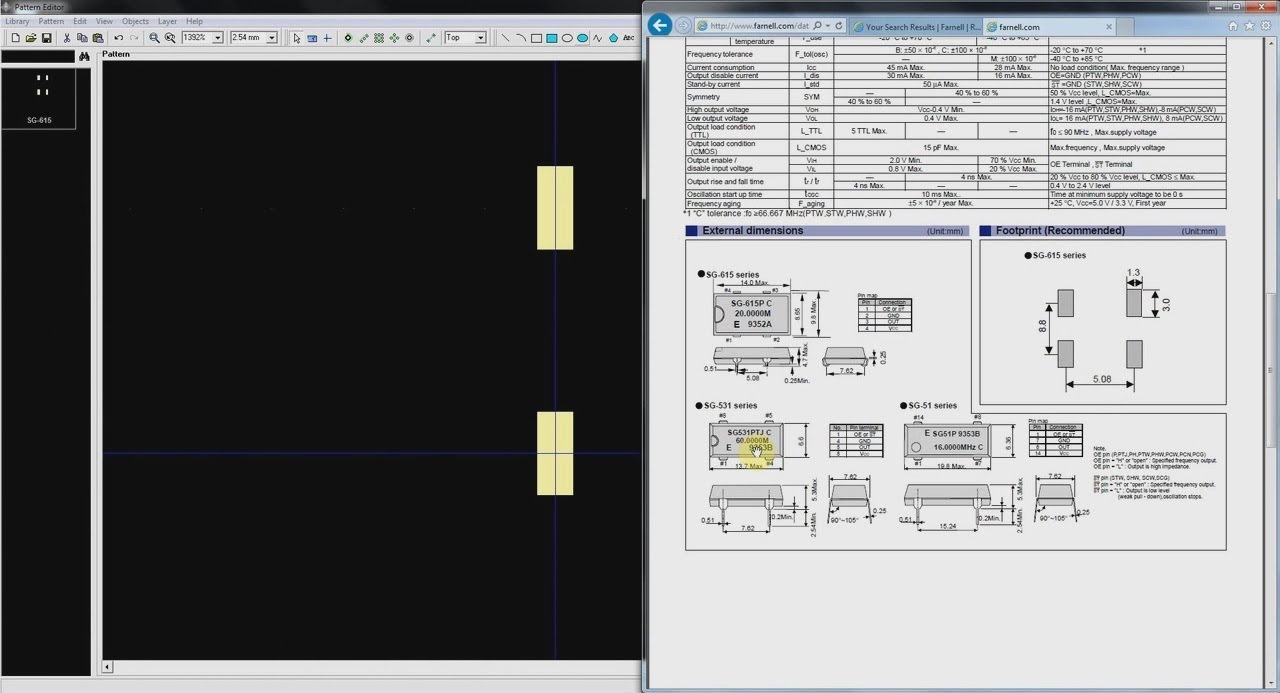Image resolution: width=1280 pixels, height=693 pixels.
Task: Click the browser Tools gear icon
Action: (1266, 26)
